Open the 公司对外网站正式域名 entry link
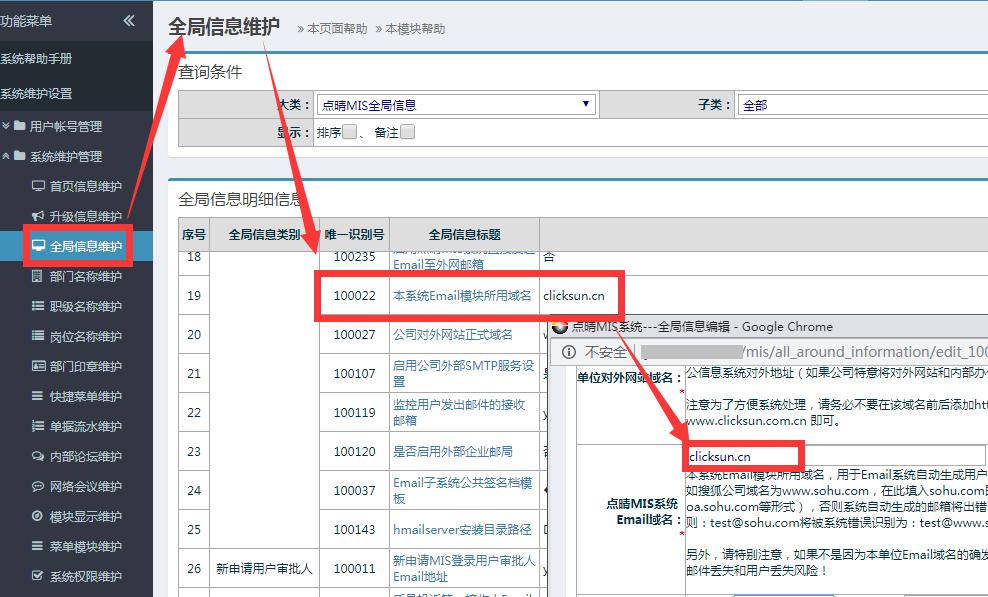The height and width of the screenshot is (597, 988). (452, 335)
